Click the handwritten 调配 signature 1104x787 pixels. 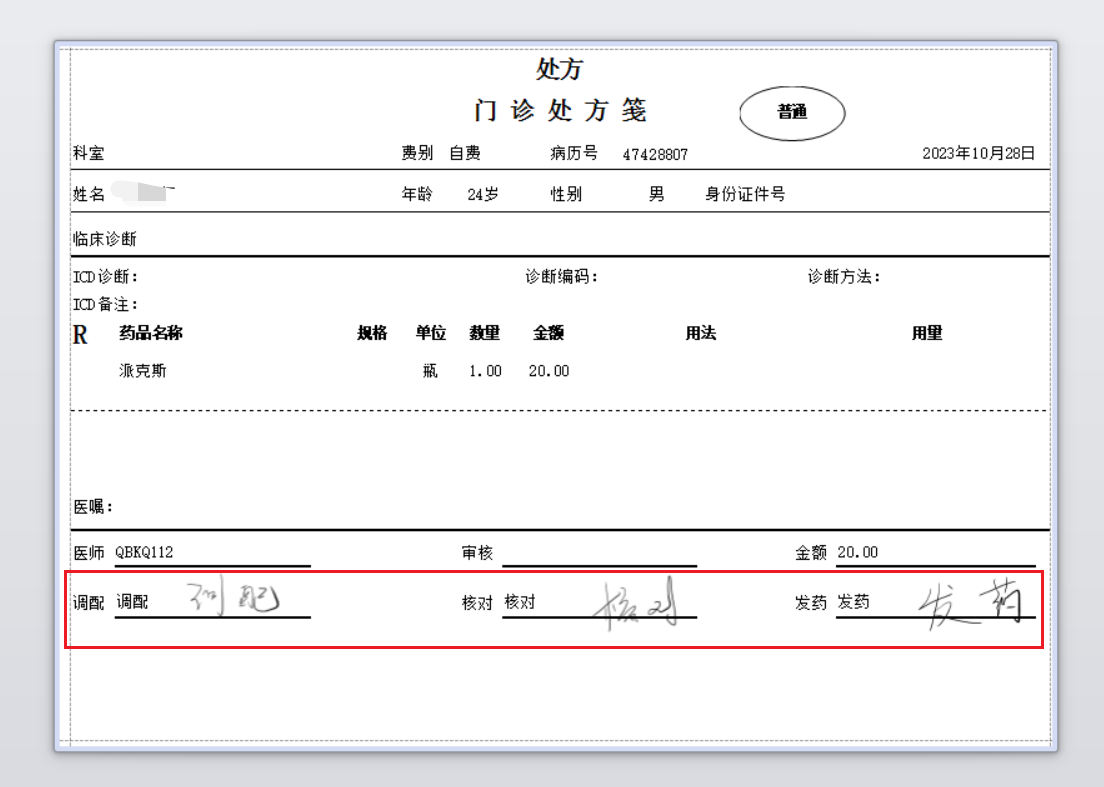click(x=234, y=598)
